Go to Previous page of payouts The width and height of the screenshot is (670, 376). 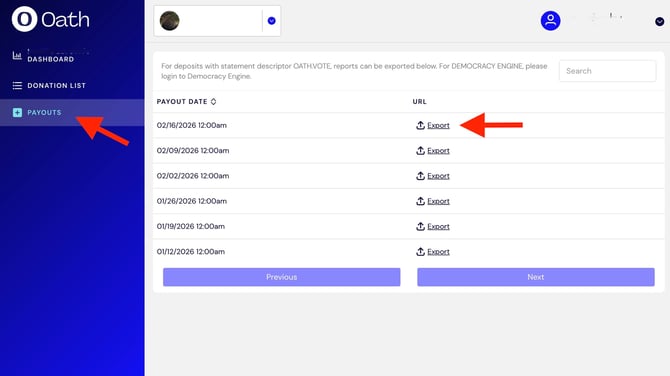(x=282, y=277)
